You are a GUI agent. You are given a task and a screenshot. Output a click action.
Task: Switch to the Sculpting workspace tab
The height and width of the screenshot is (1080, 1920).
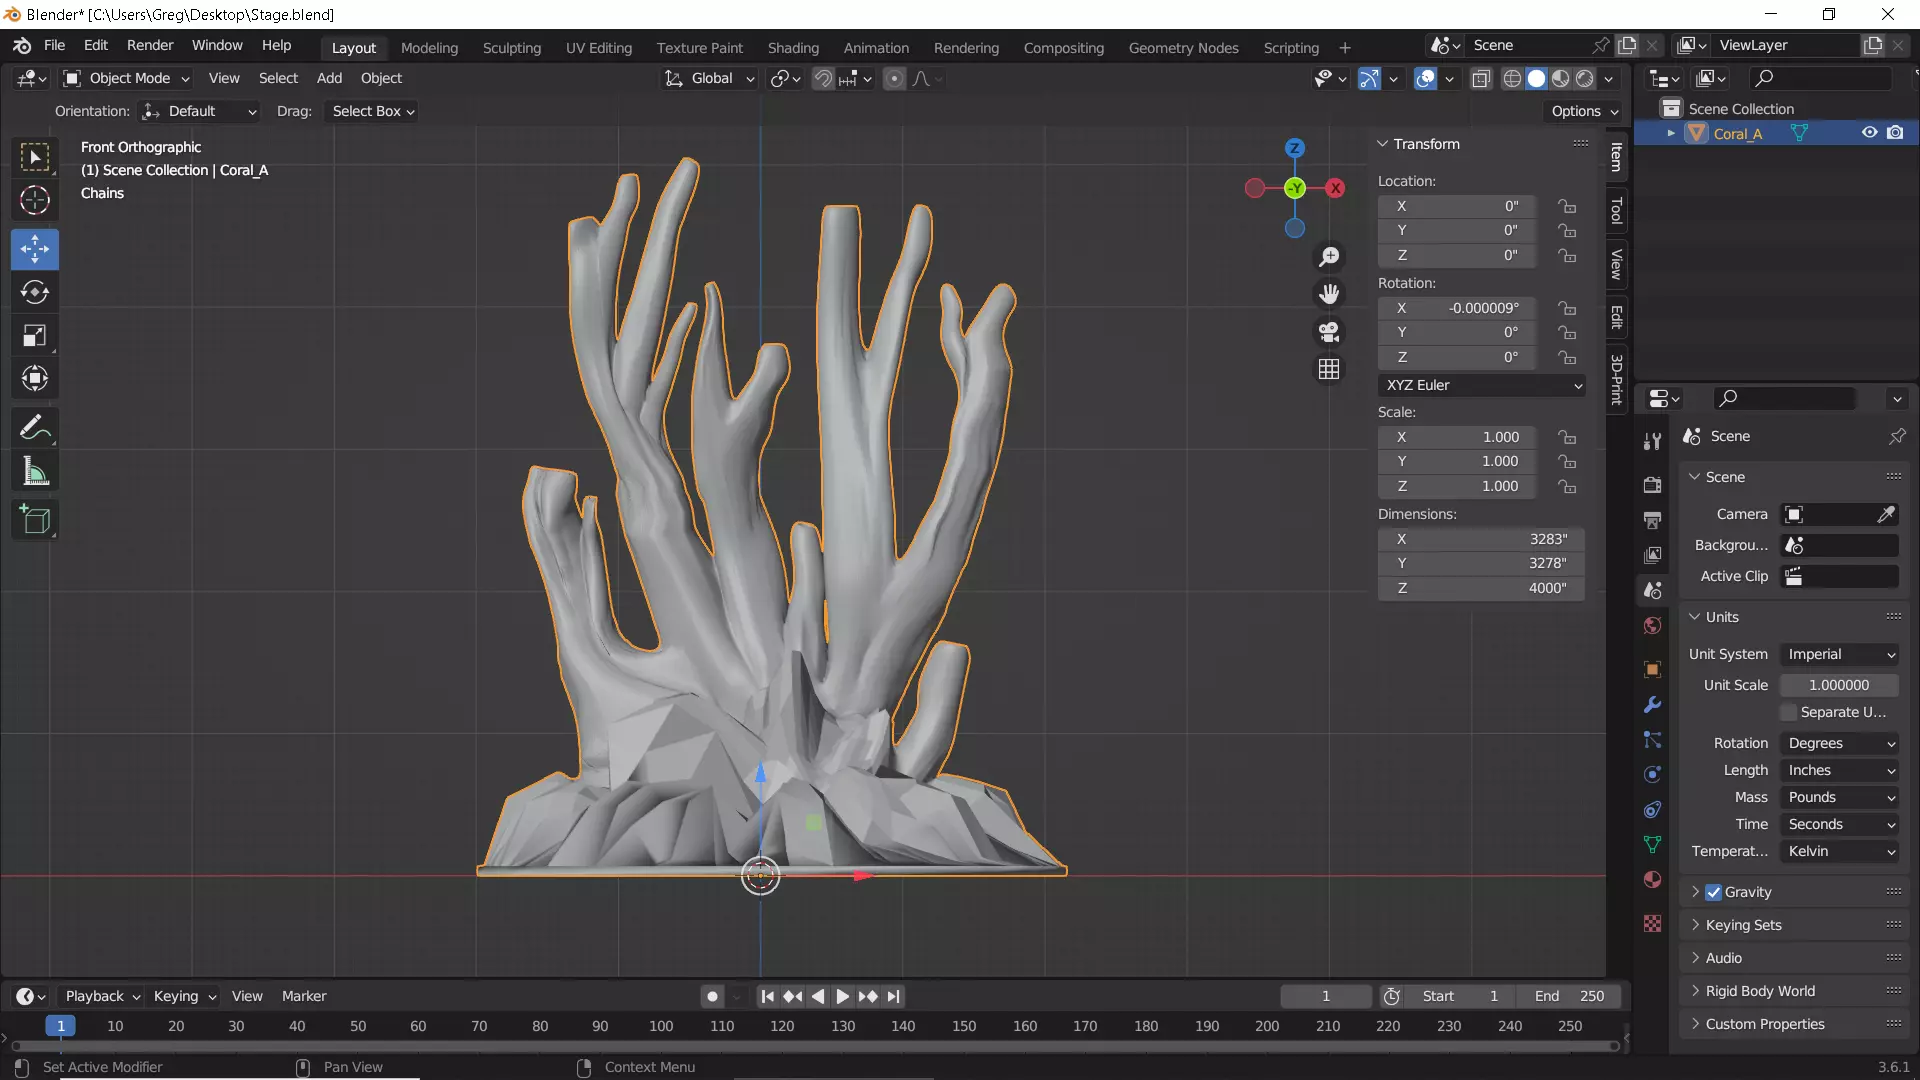511,47
